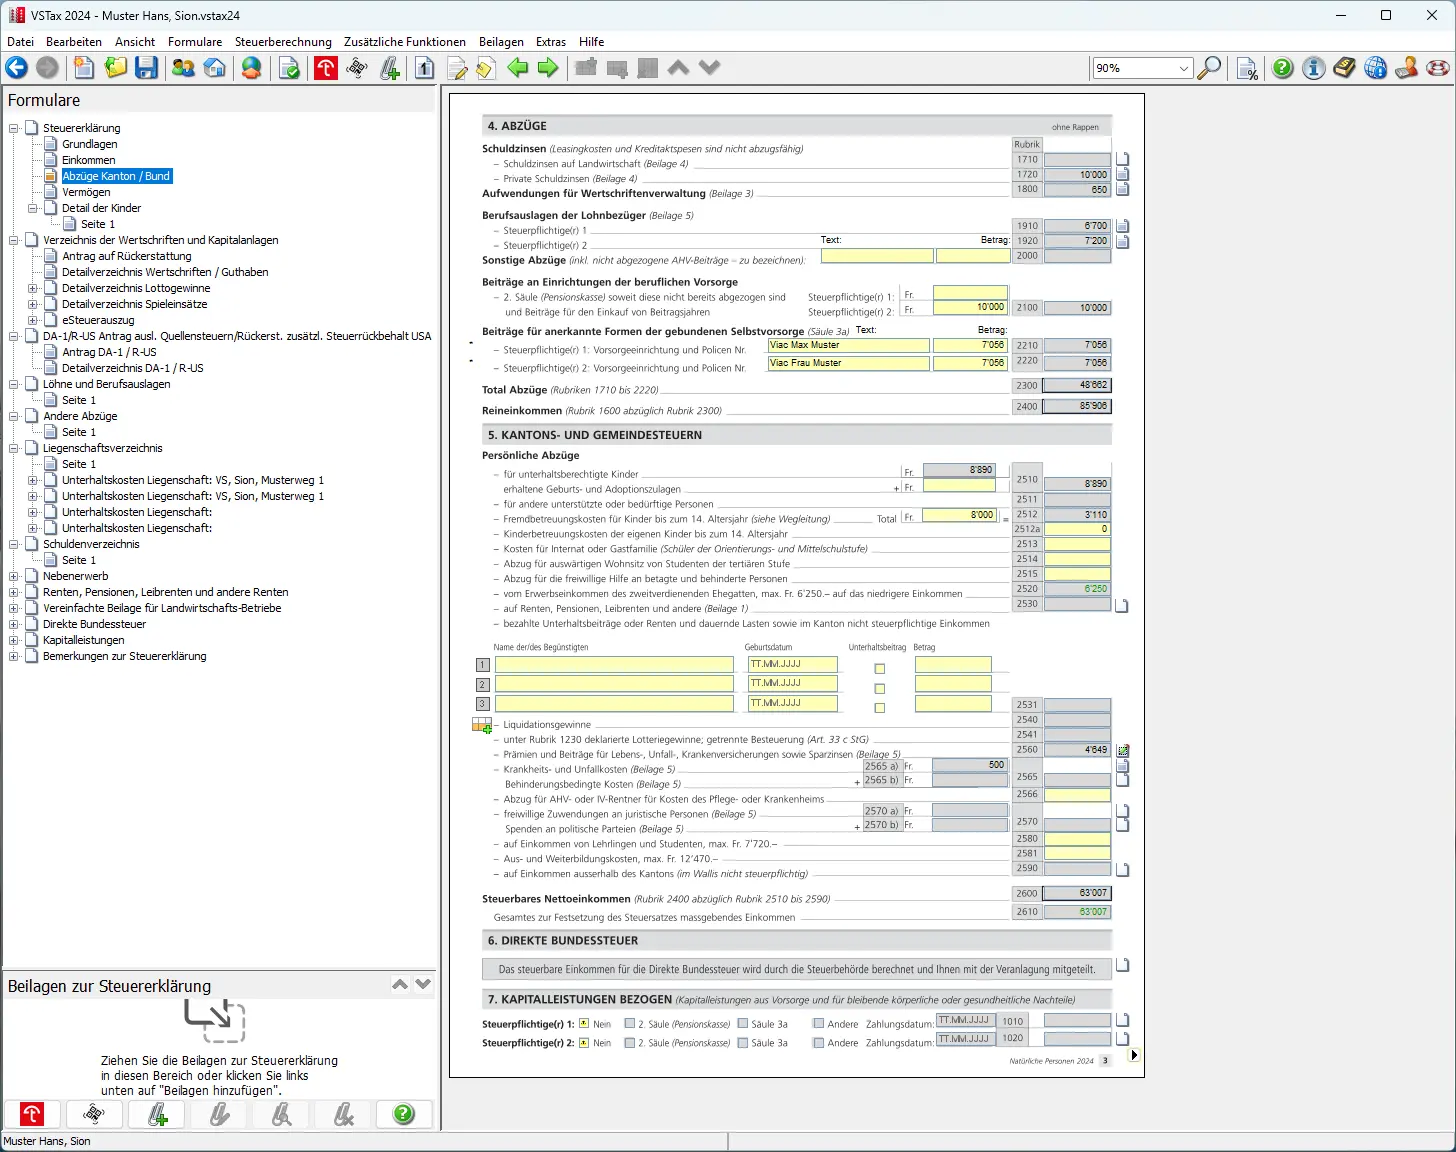Click the save diskette icon in toolbar
The image size is (1456, 1152).
click(147, 68)
